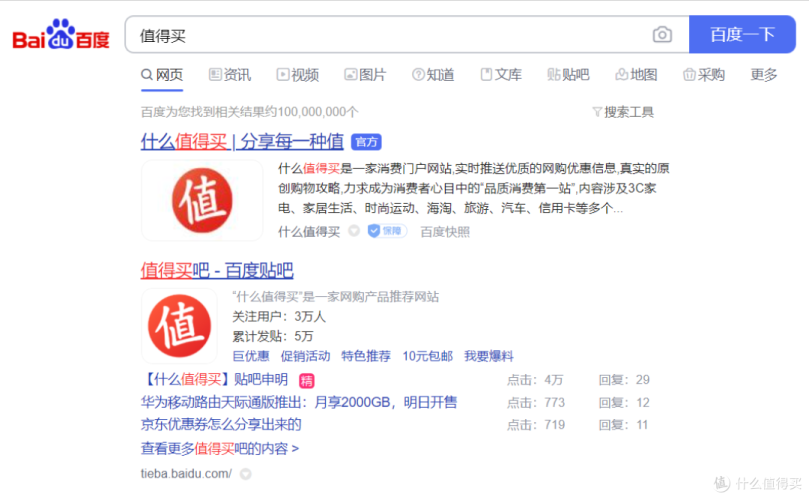Select the 网页 tab
This screenshot has width=809, height=500.
click(162, 75)
